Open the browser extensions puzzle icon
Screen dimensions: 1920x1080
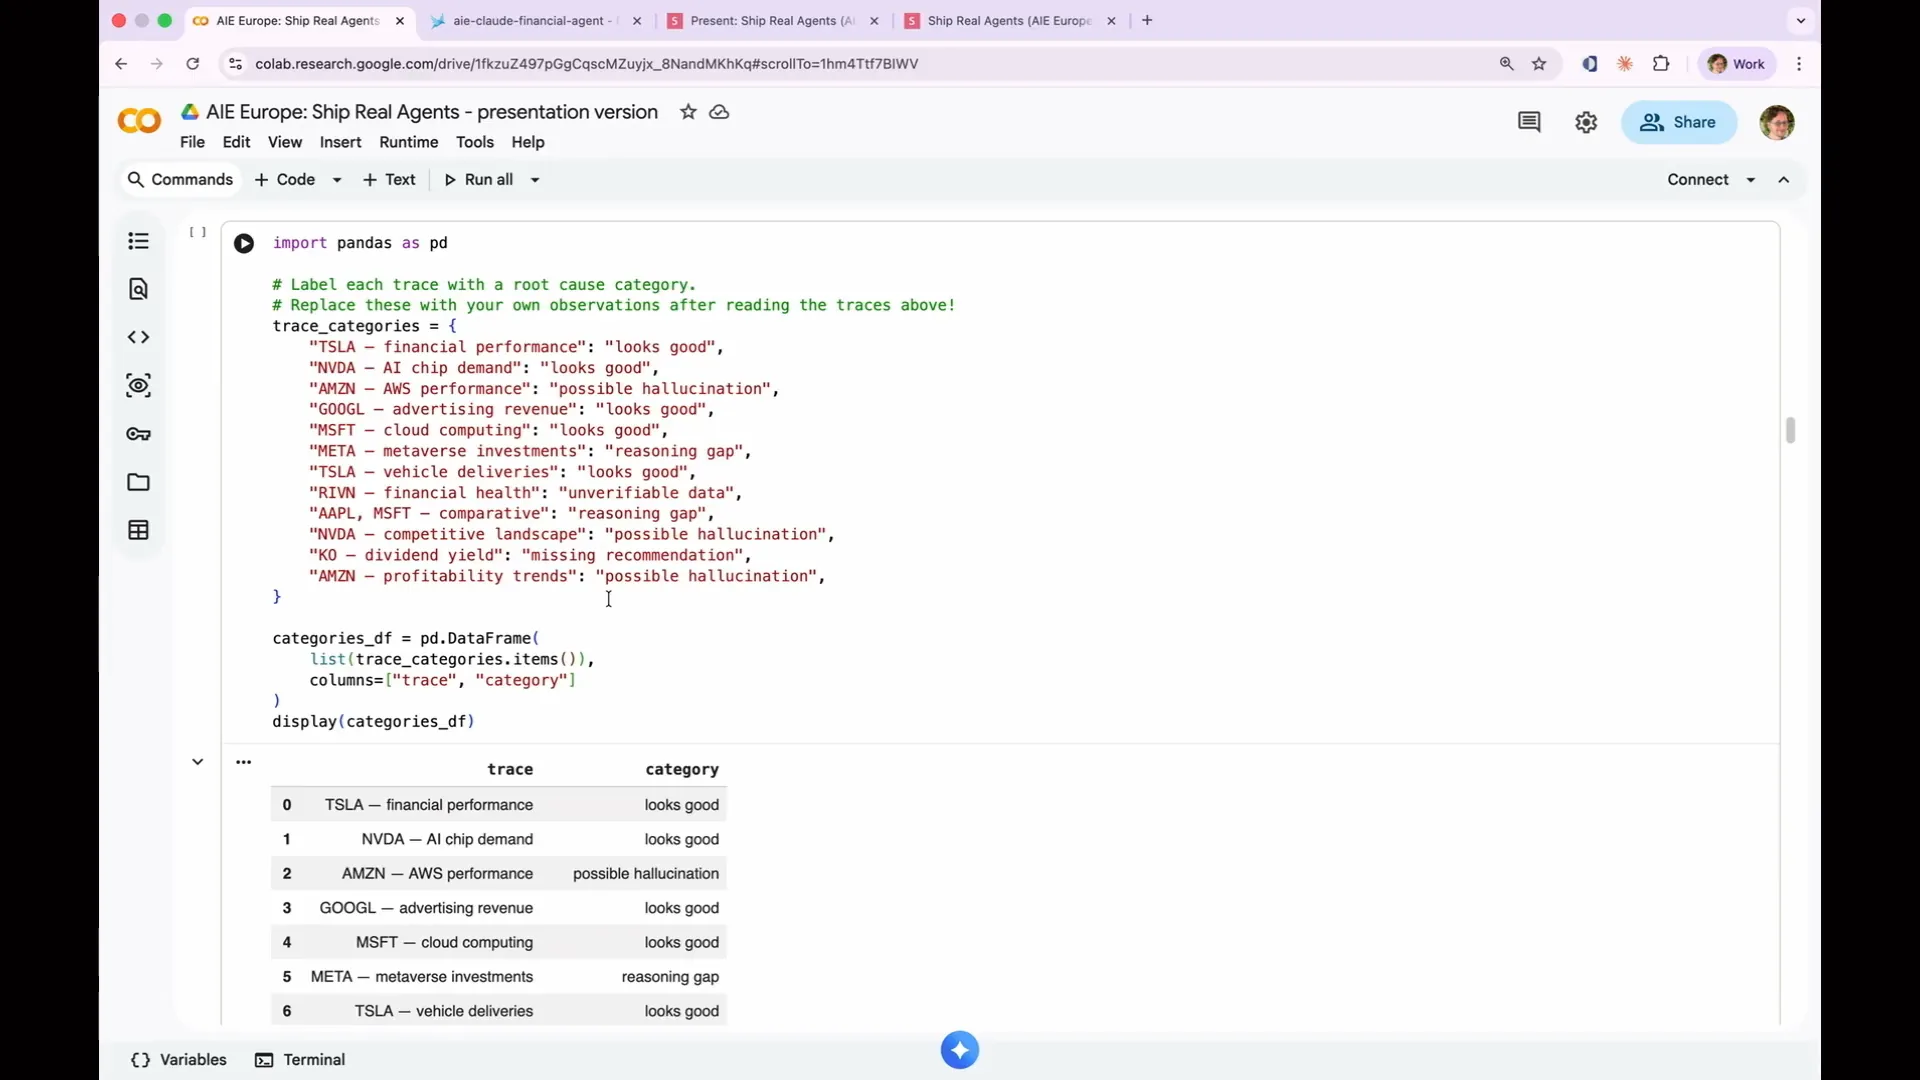click(x=1661, y=64)
